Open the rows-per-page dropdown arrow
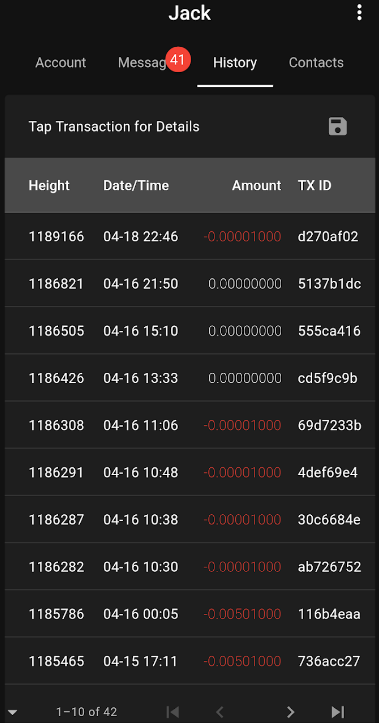This screenshot has height=723, width=379. tap(12, 712)
